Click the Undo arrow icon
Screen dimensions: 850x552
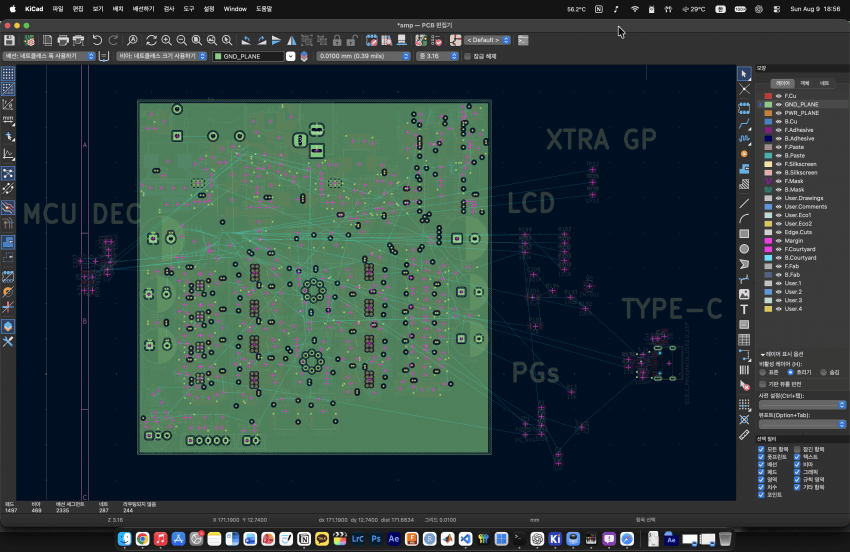coord(97,40)
